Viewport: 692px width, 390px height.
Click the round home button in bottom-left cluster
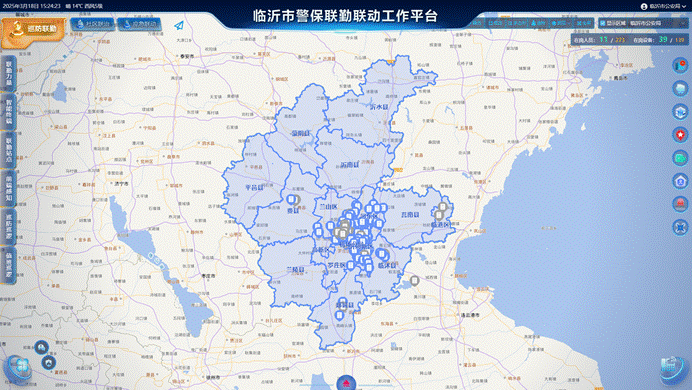click(x=49, y=363)
